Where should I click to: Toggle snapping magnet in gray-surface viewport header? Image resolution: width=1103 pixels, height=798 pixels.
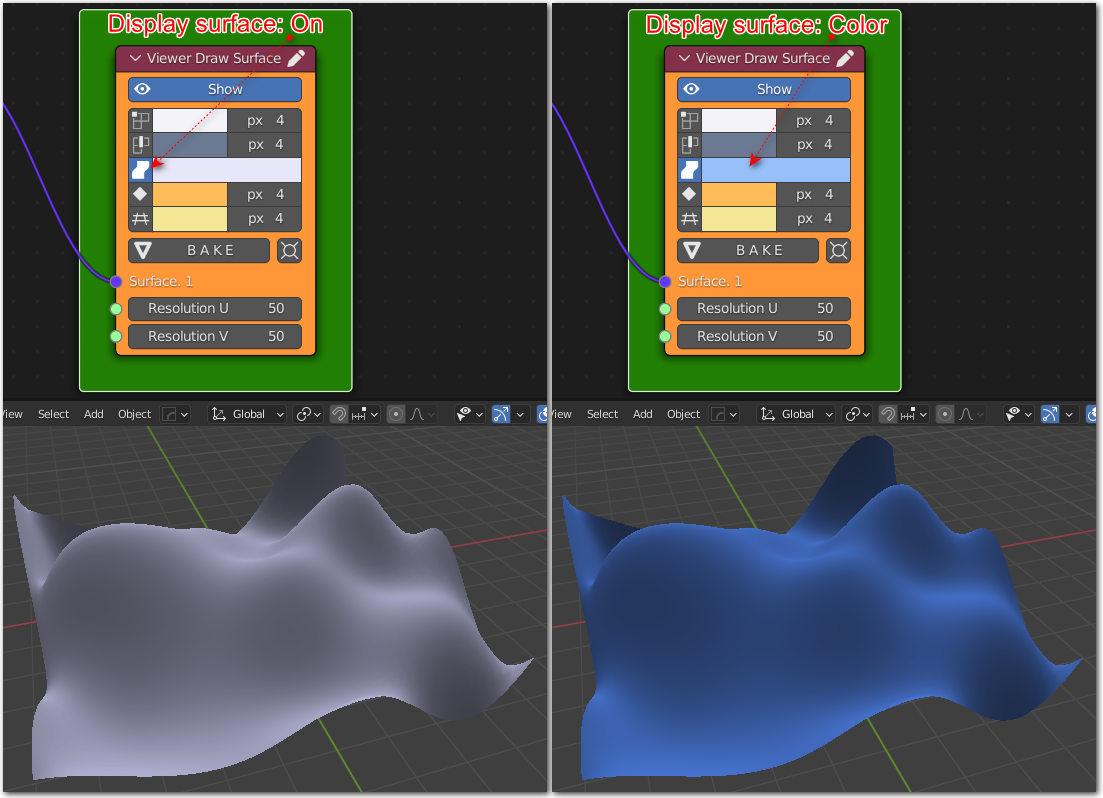(338, 414)
